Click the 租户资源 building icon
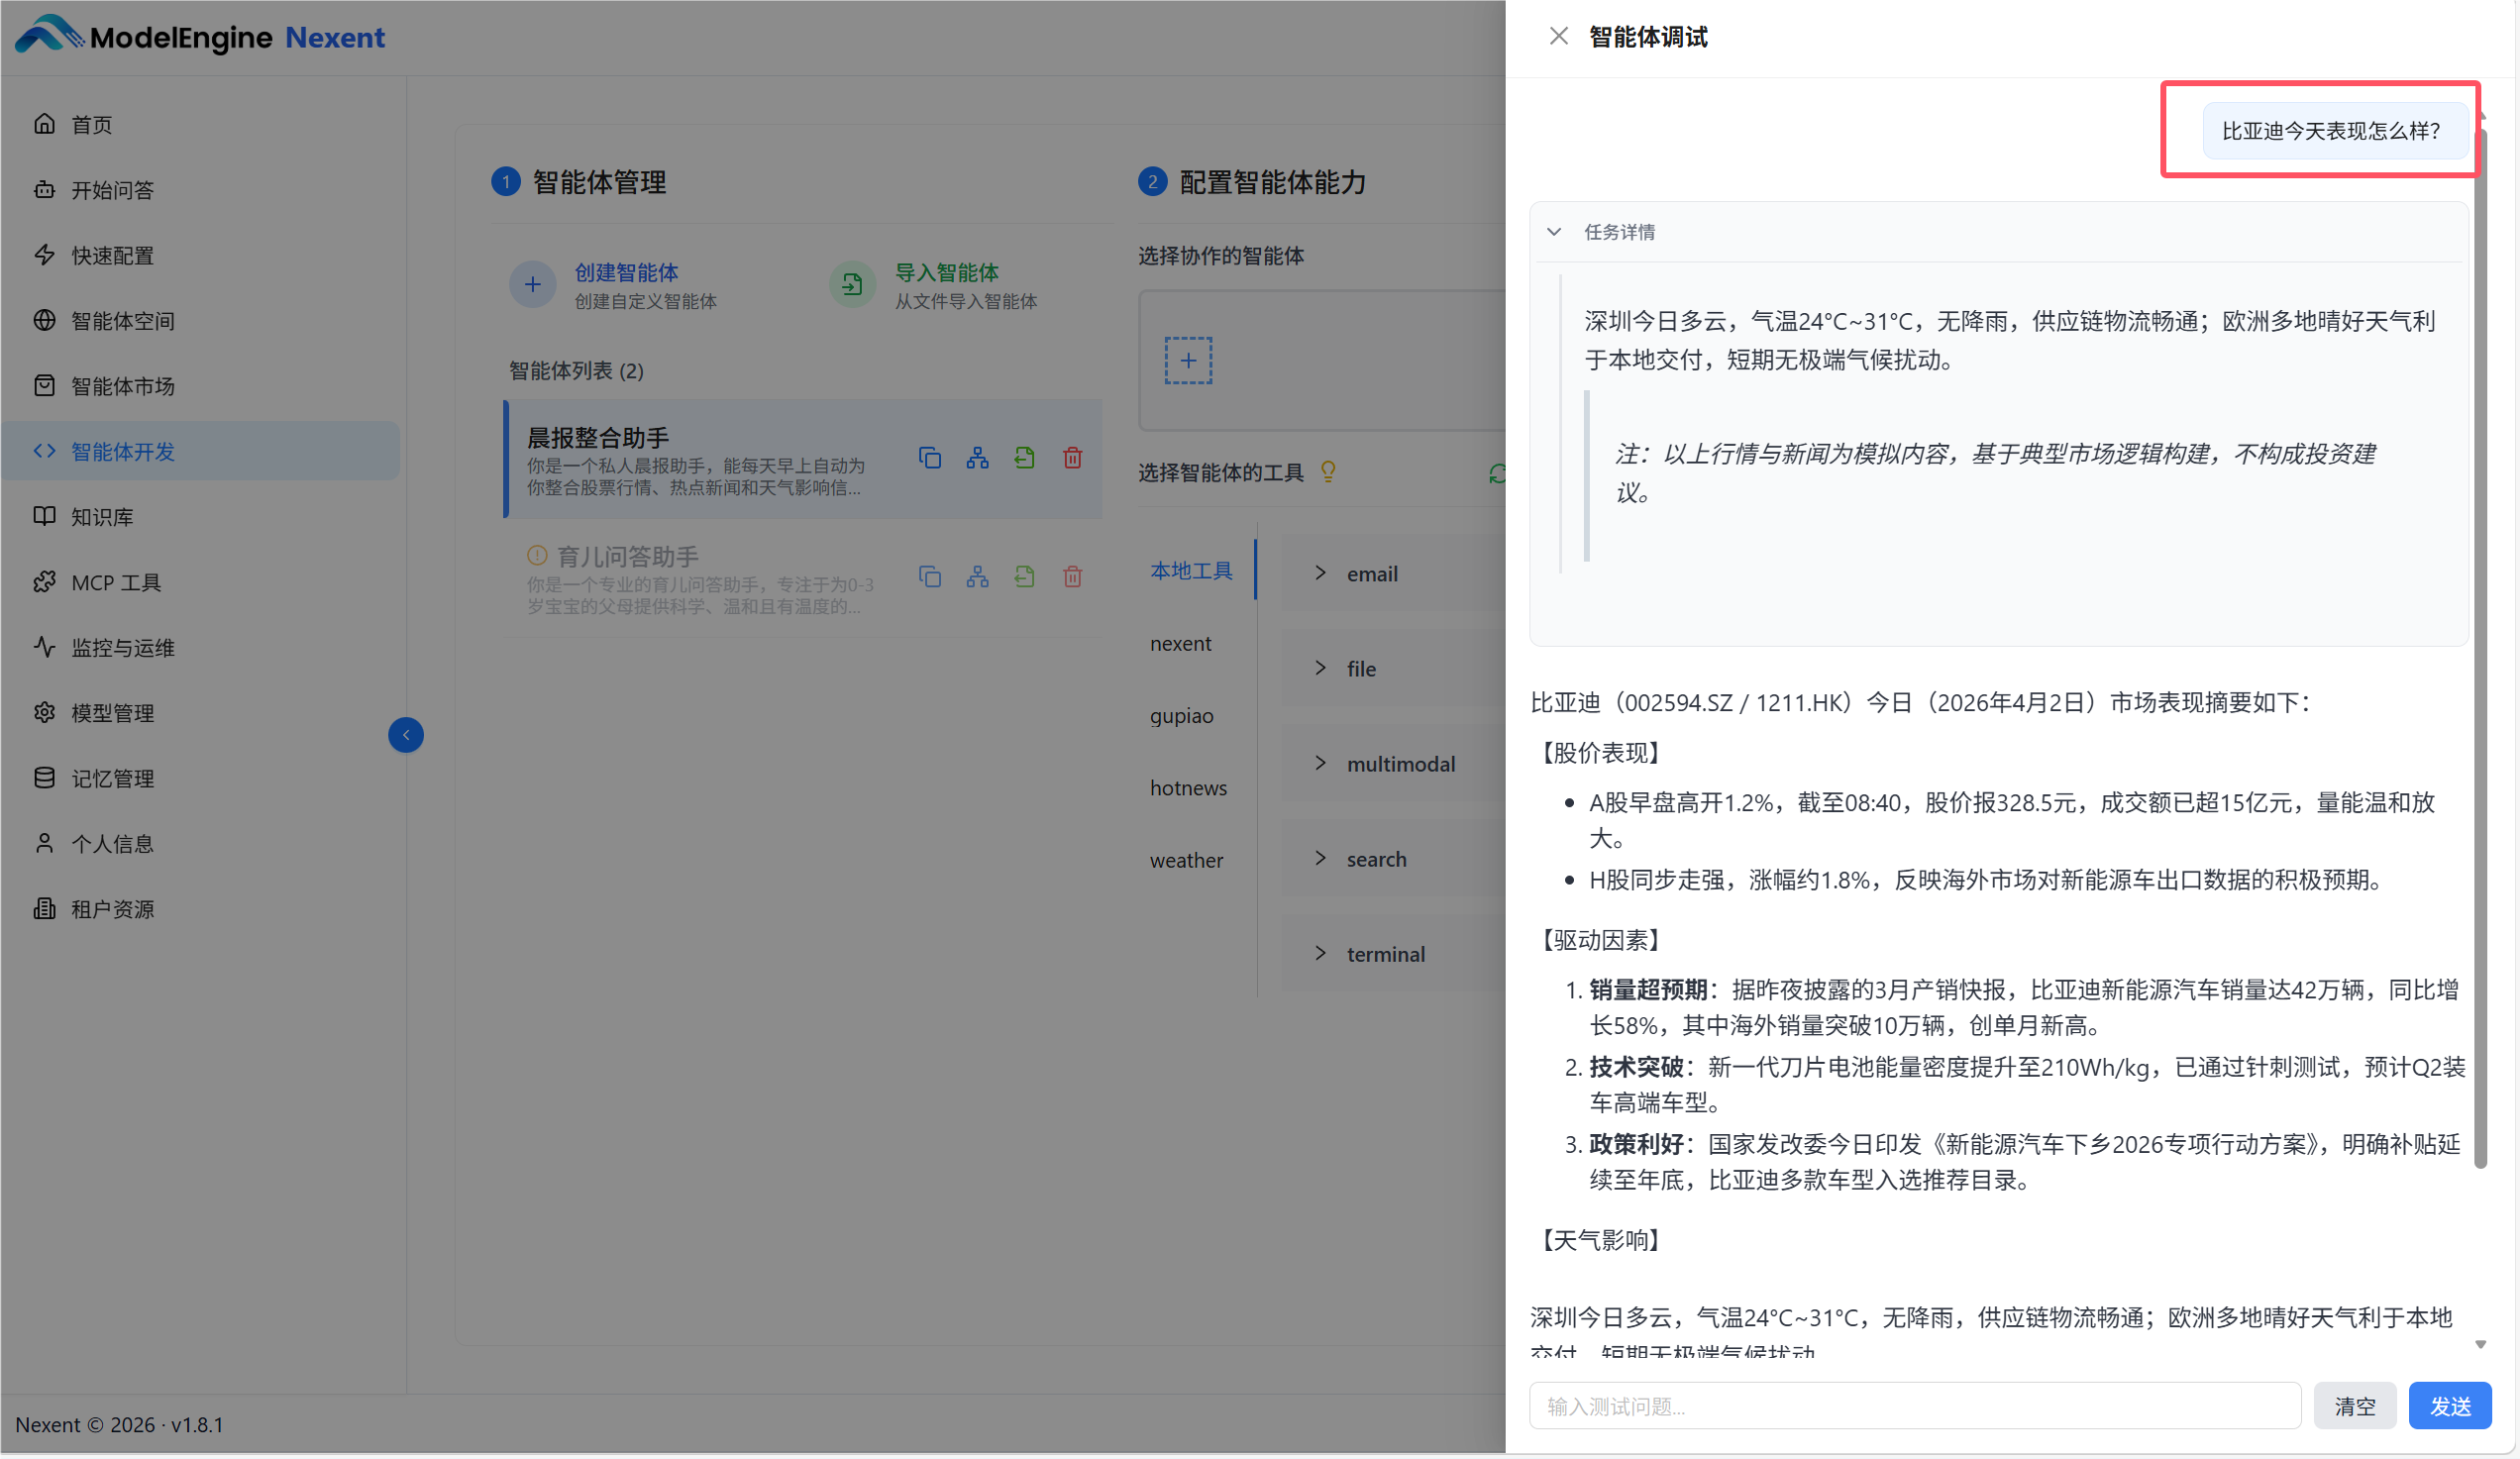 tap(44, 909)
